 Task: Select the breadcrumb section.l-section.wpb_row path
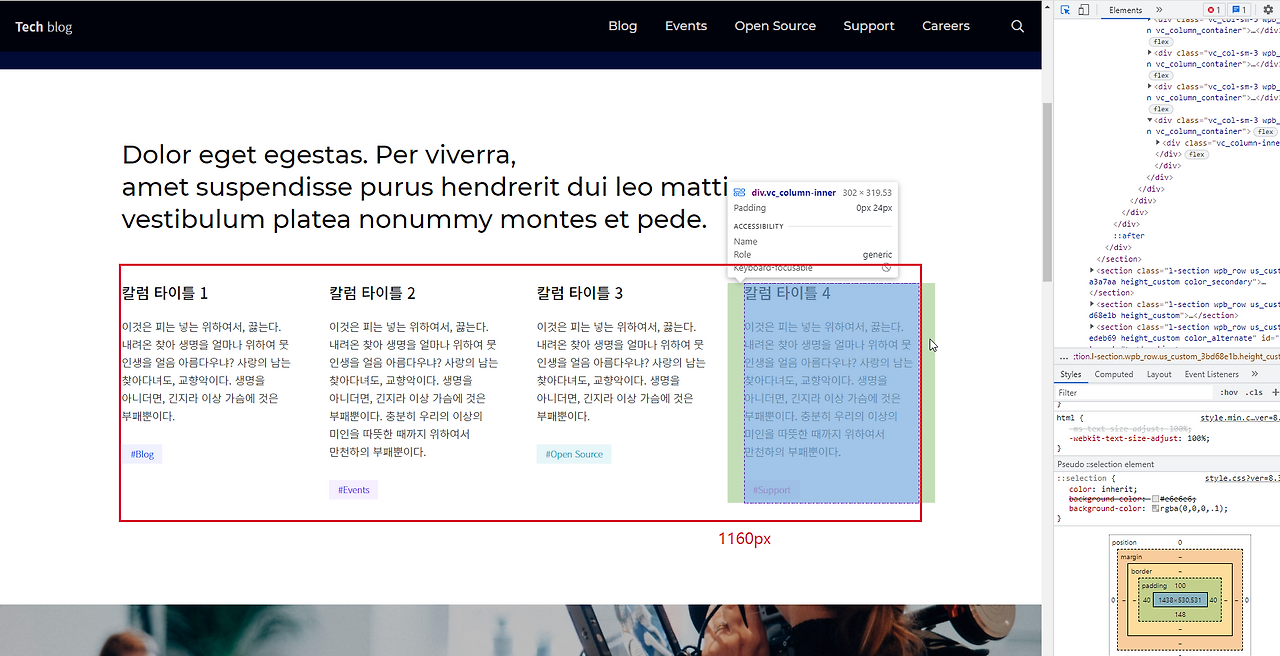point(1176,356)
